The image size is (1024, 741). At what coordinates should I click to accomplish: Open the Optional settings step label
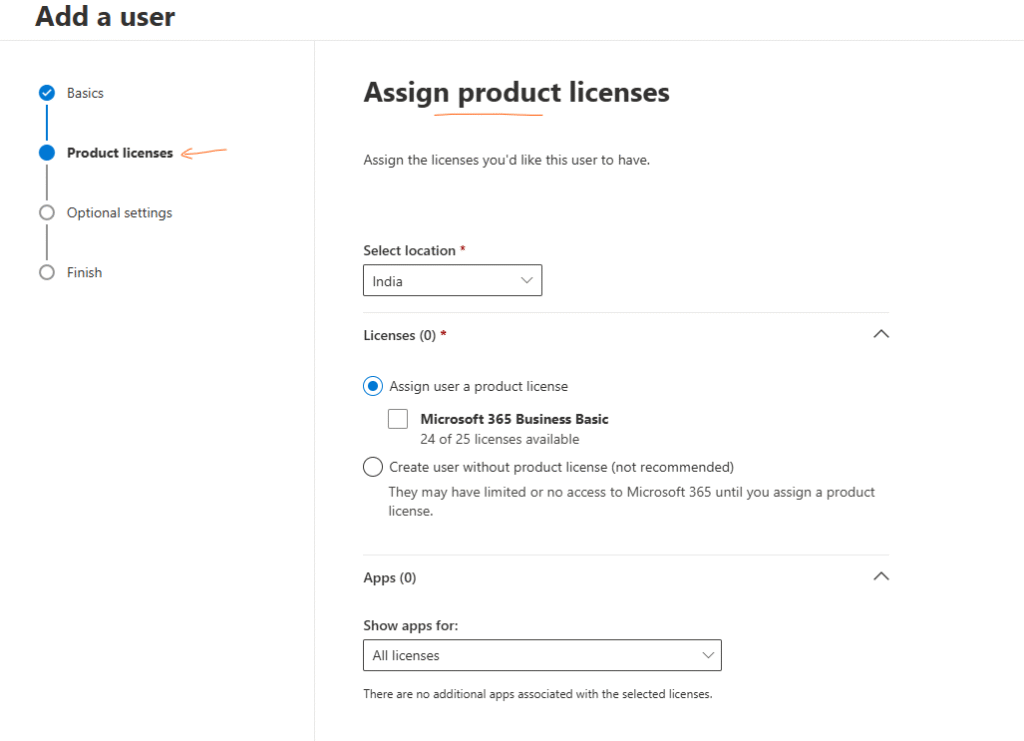(x=119, y=213)
